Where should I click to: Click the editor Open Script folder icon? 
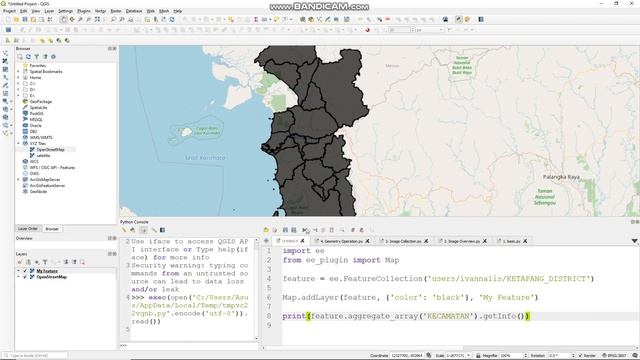coord(266,230)
